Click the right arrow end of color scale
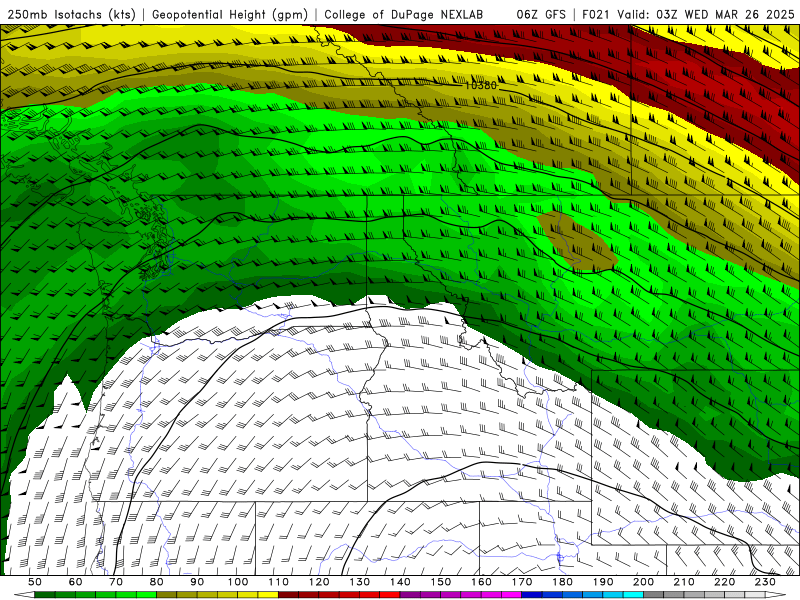Screen dimensions: 800x600 pos(776,595)
